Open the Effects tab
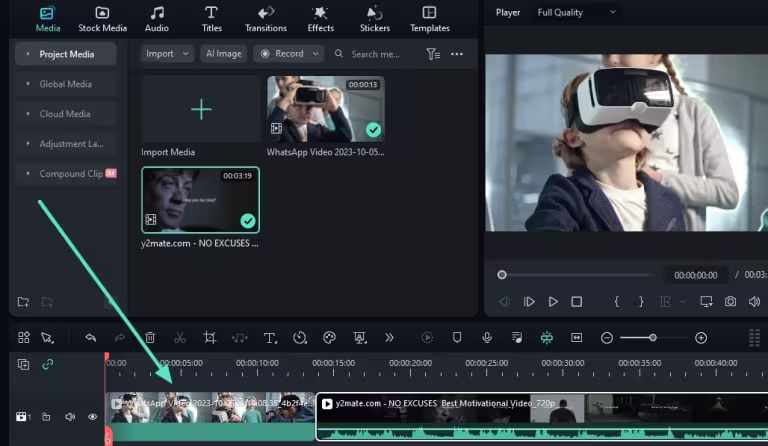This screenshot has width=768, height=446. click(x=321, y=19)
